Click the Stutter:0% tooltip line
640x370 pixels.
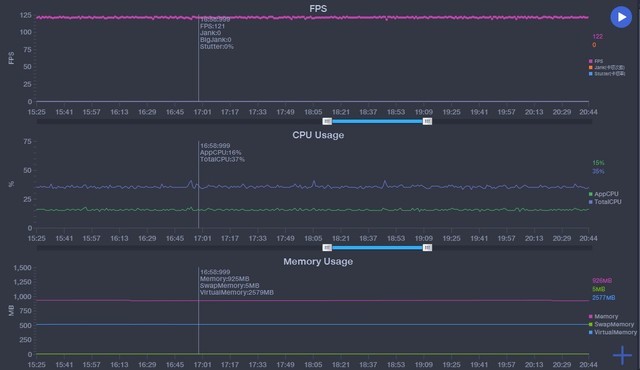coord(217,47)
